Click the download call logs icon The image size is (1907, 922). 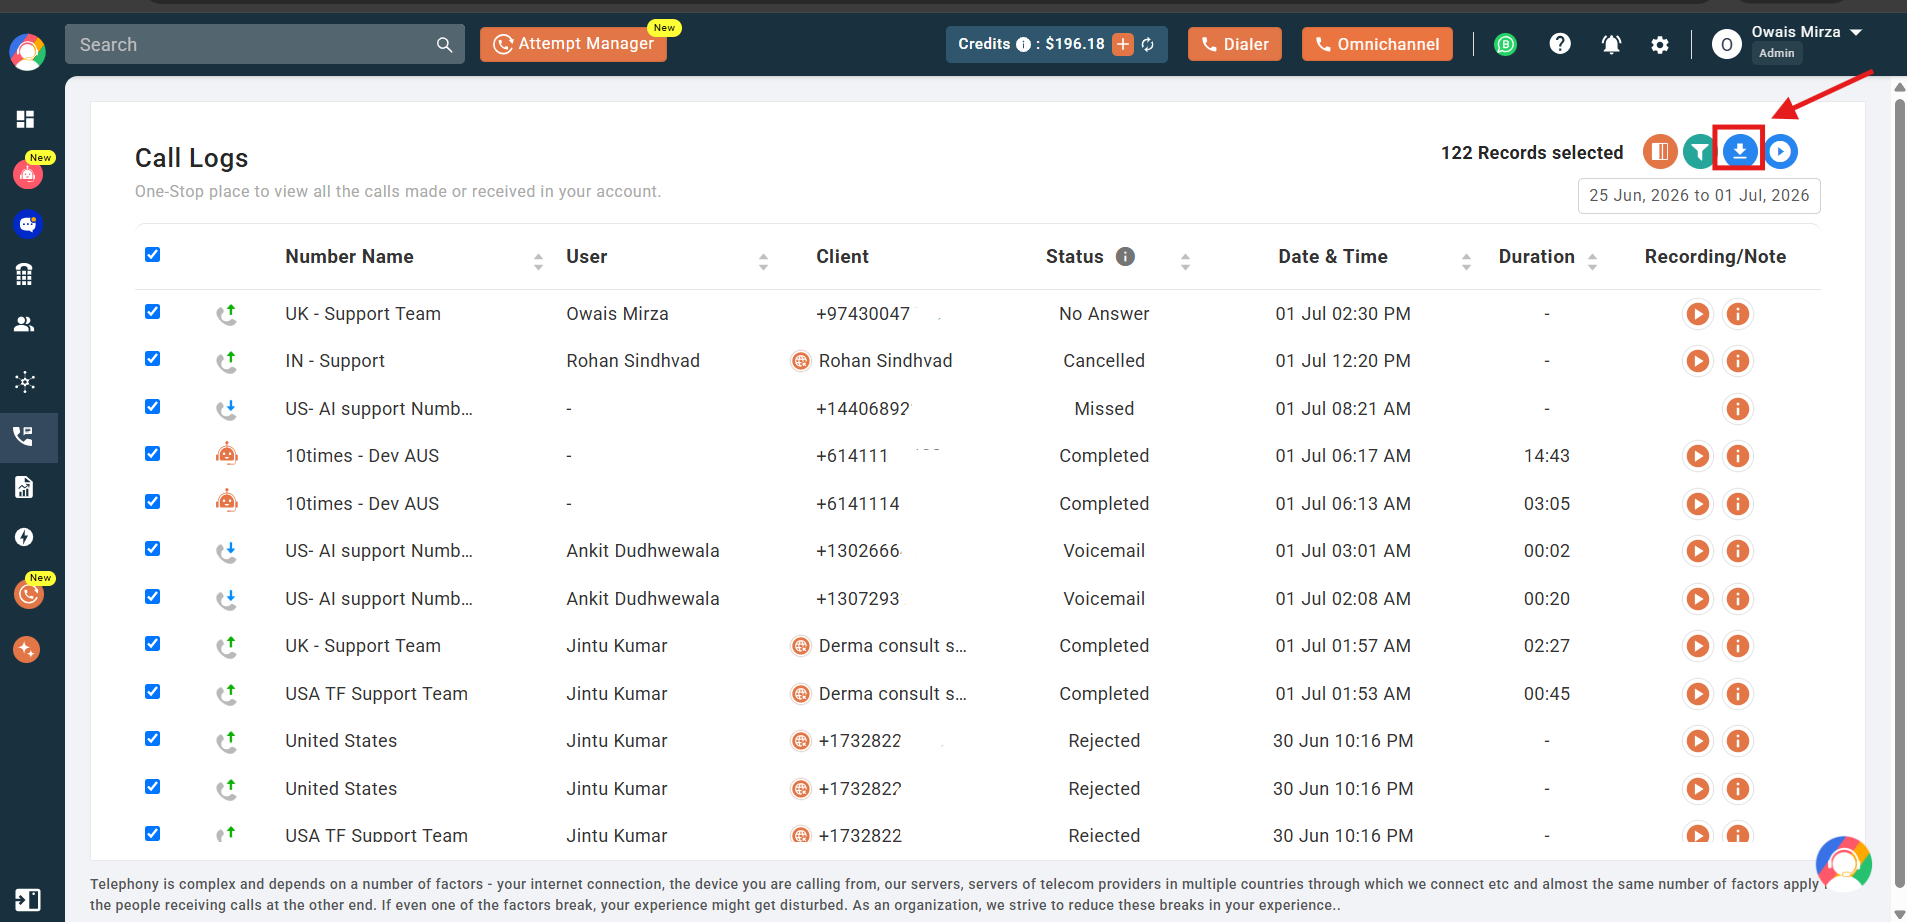1739,151
